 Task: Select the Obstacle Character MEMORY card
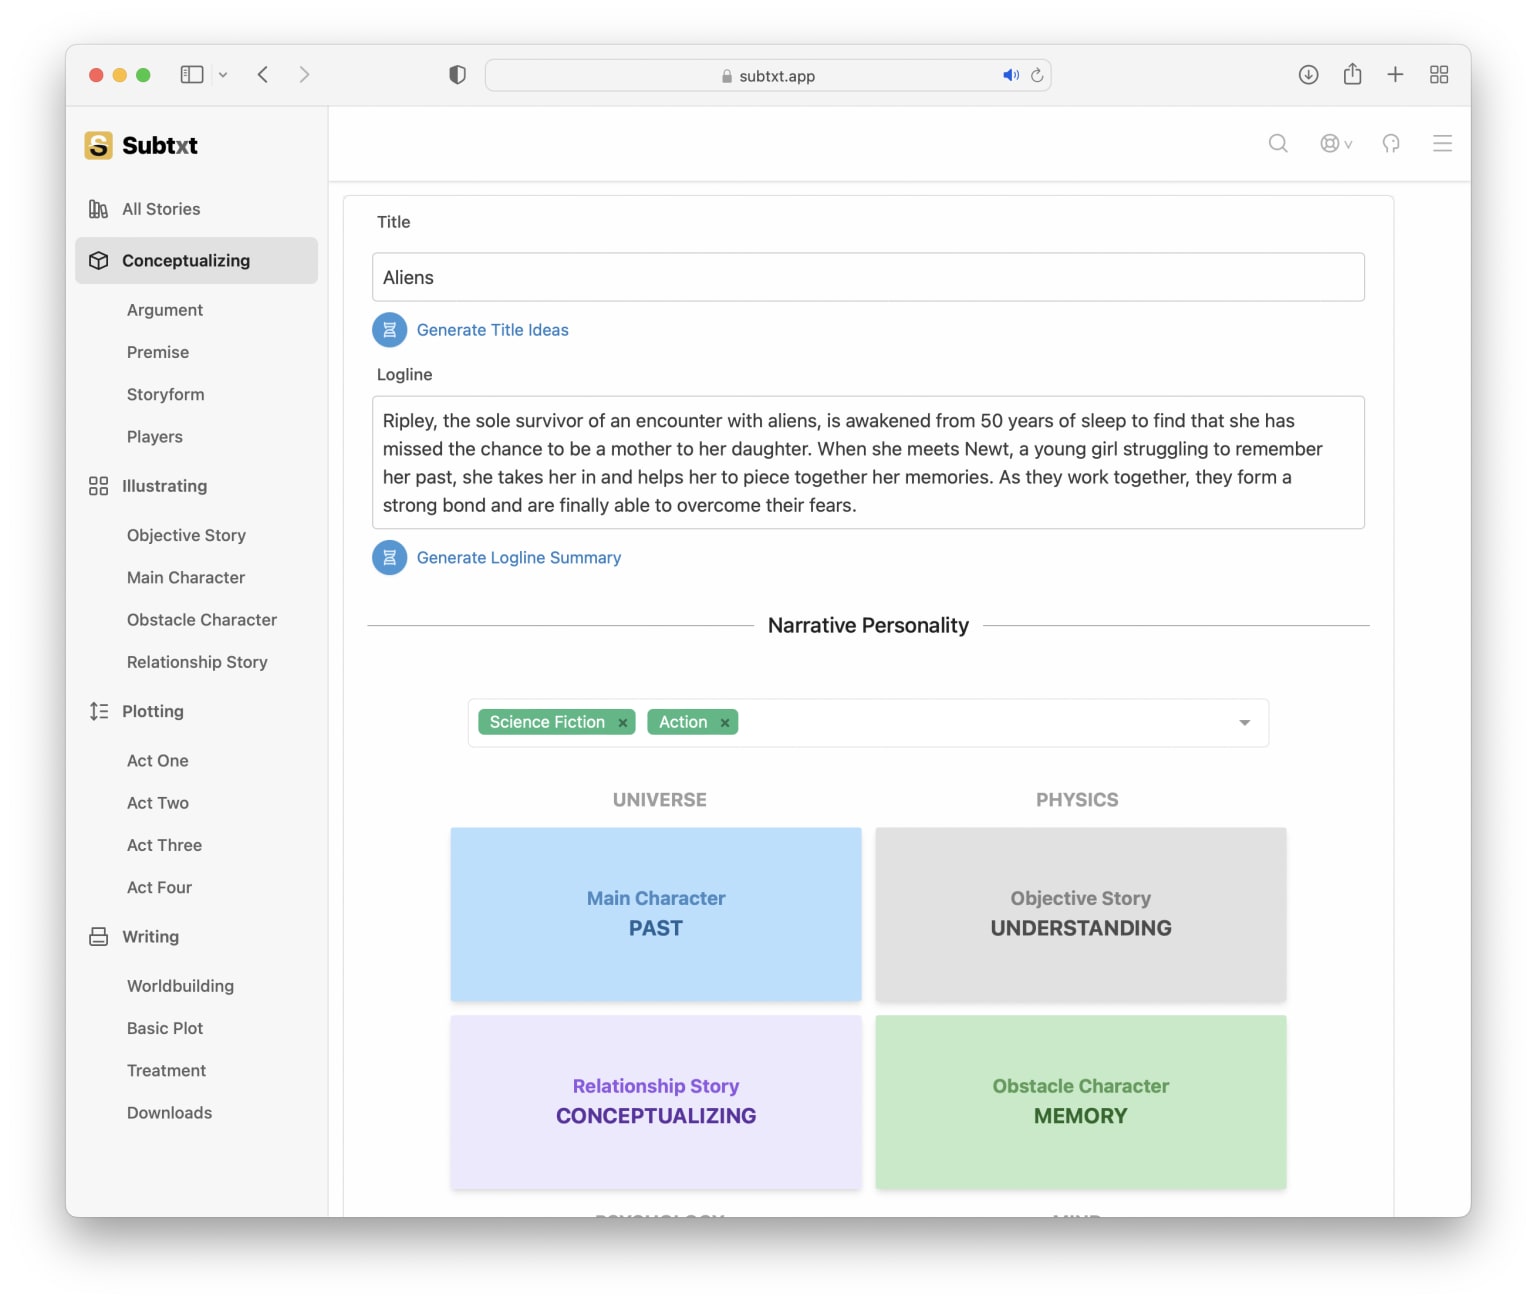click(1081, 1102)
